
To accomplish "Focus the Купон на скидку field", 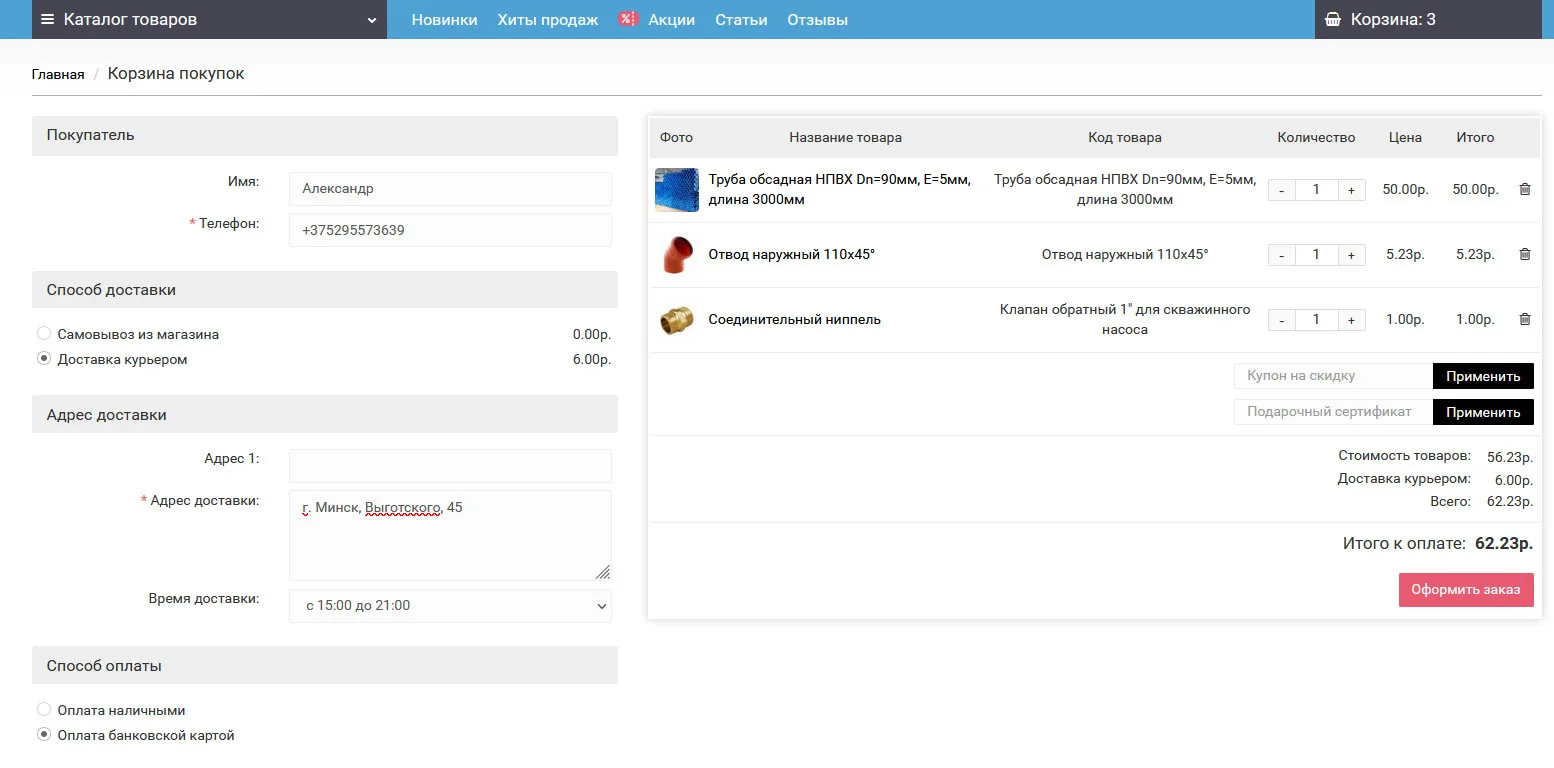I will pos(1333,376).
